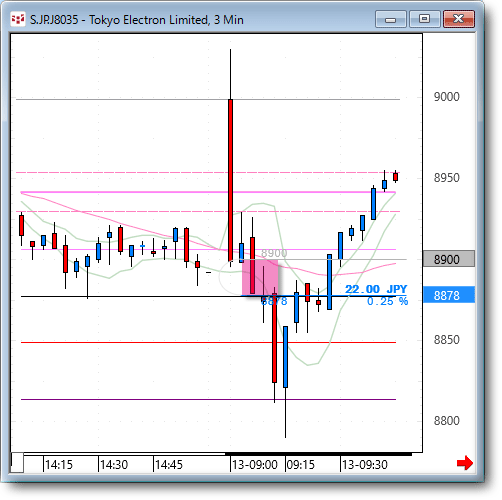Viewport: 502px width, 500px height.
Task: Click the red horizontal line near 8850
Action: [208, 342]
